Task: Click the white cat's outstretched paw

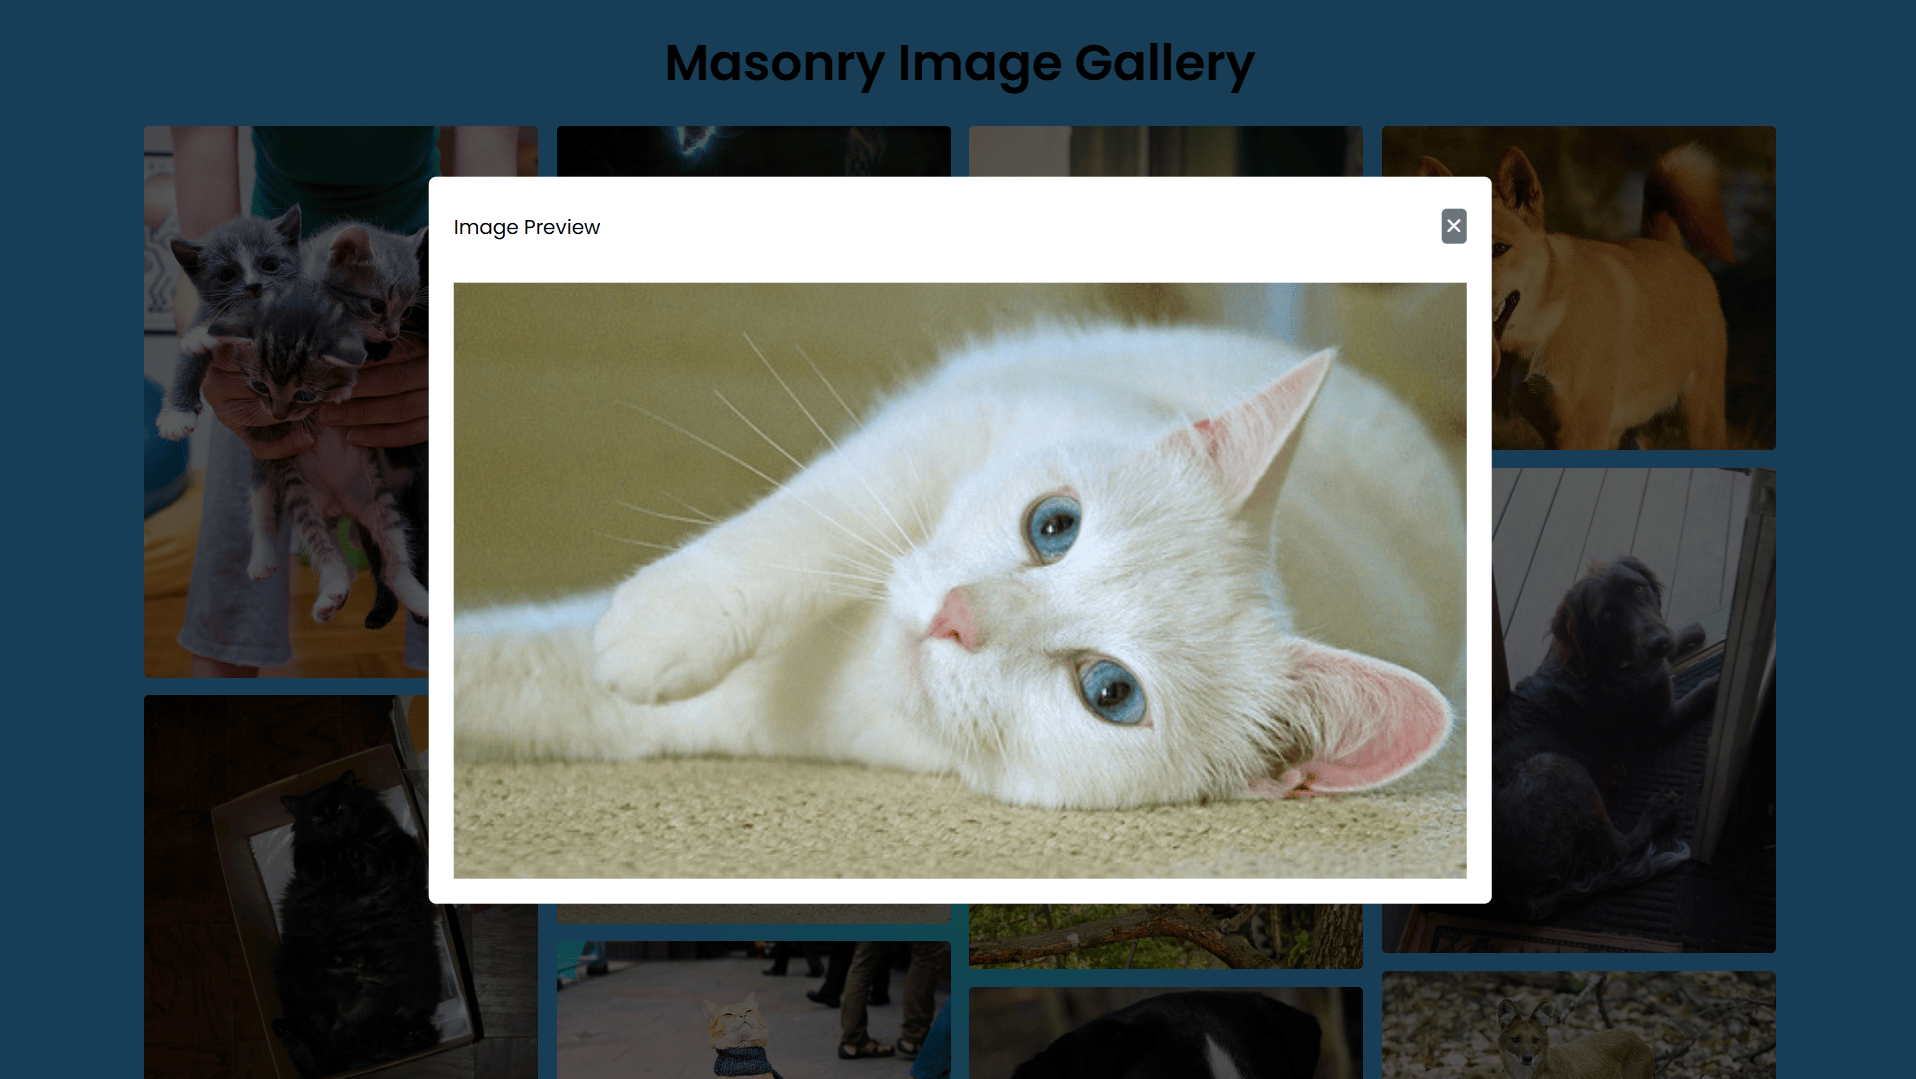Action: (660, 638)
